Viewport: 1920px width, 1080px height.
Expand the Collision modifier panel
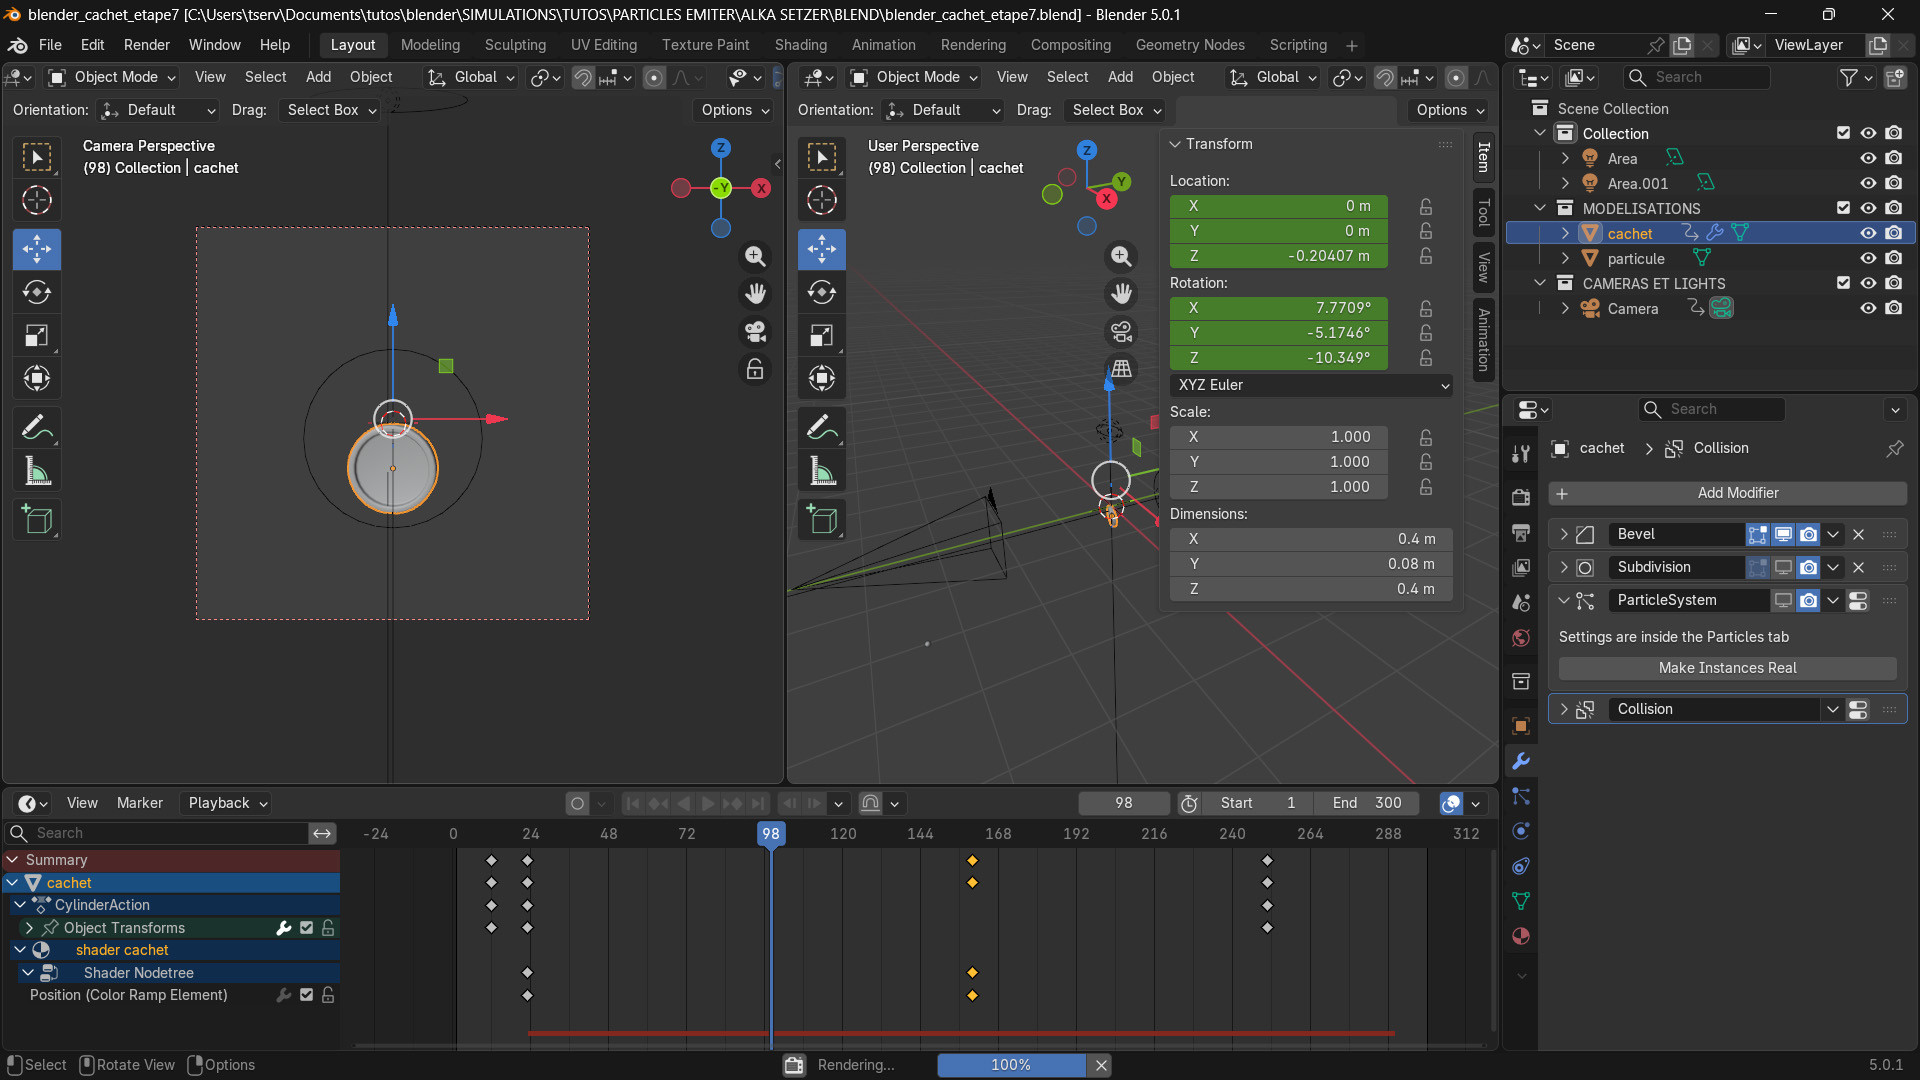(x=1564, y=709)
